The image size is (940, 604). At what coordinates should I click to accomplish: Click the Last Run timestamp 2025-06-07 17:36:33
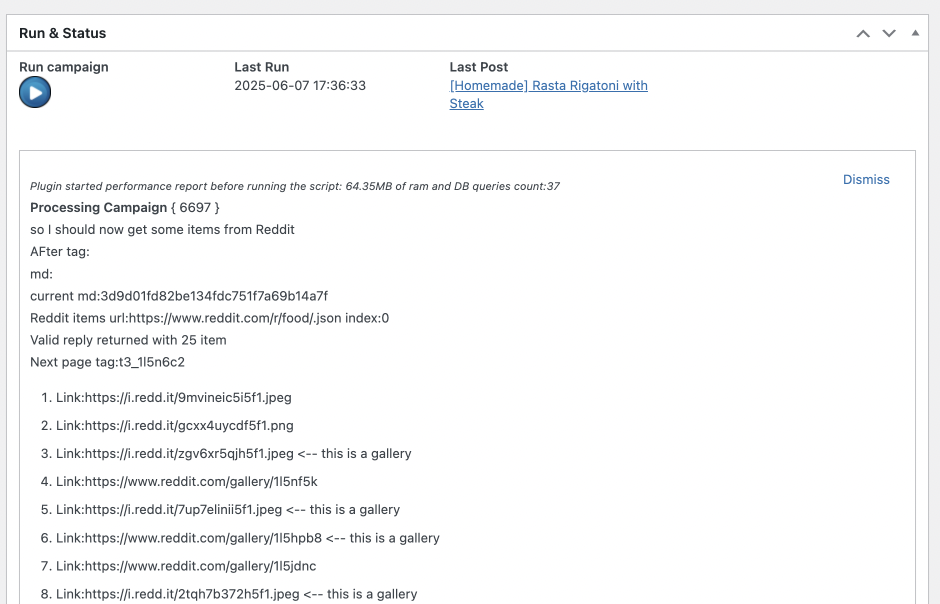[x=300, y=86]
